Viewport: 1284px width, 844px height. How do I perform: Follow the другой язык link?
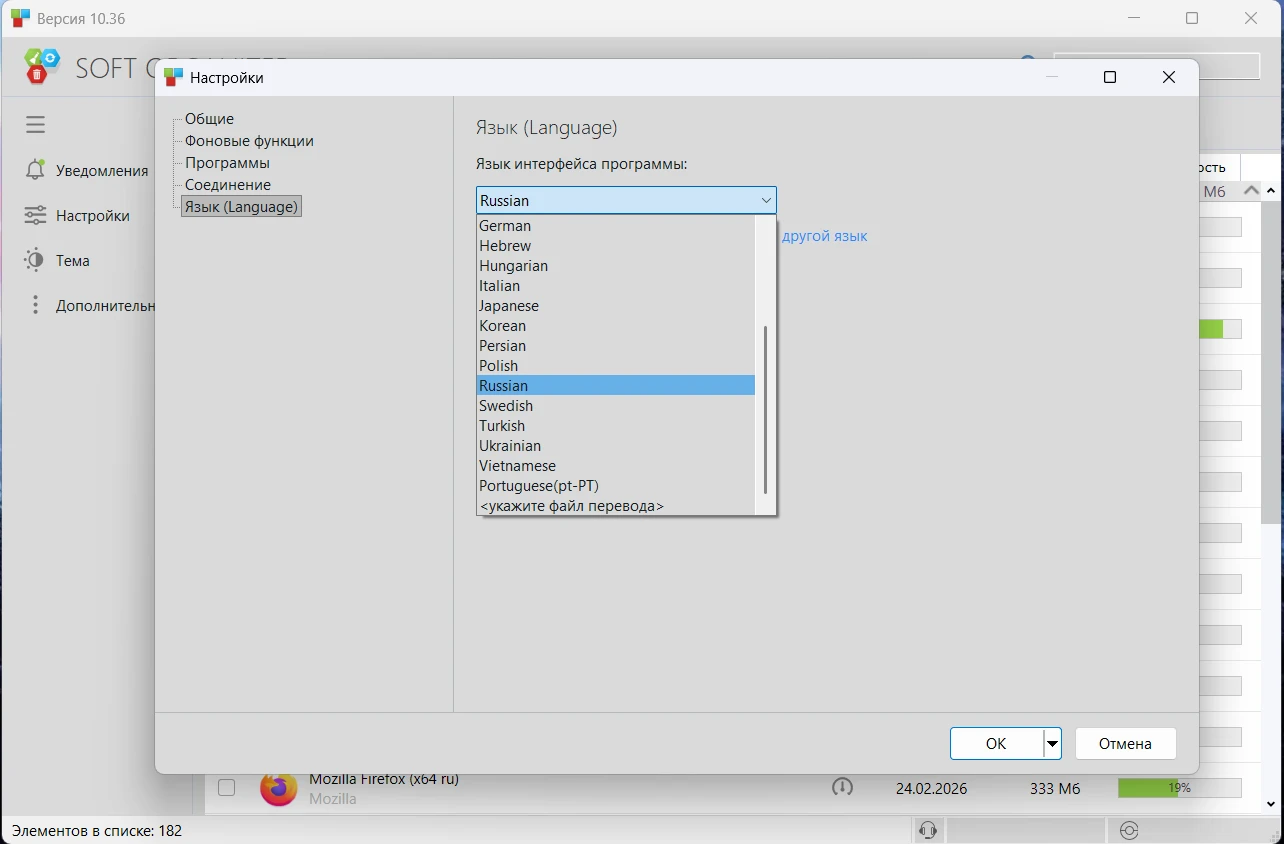pos(824,237)
